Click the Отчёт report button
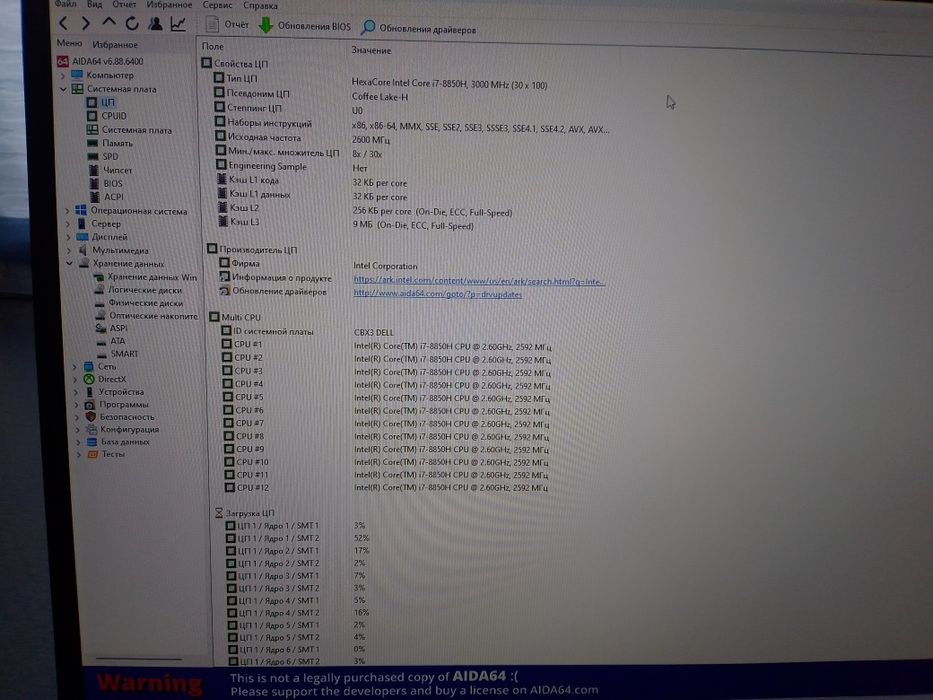This screenshot has width=933, height=700. 227,24
